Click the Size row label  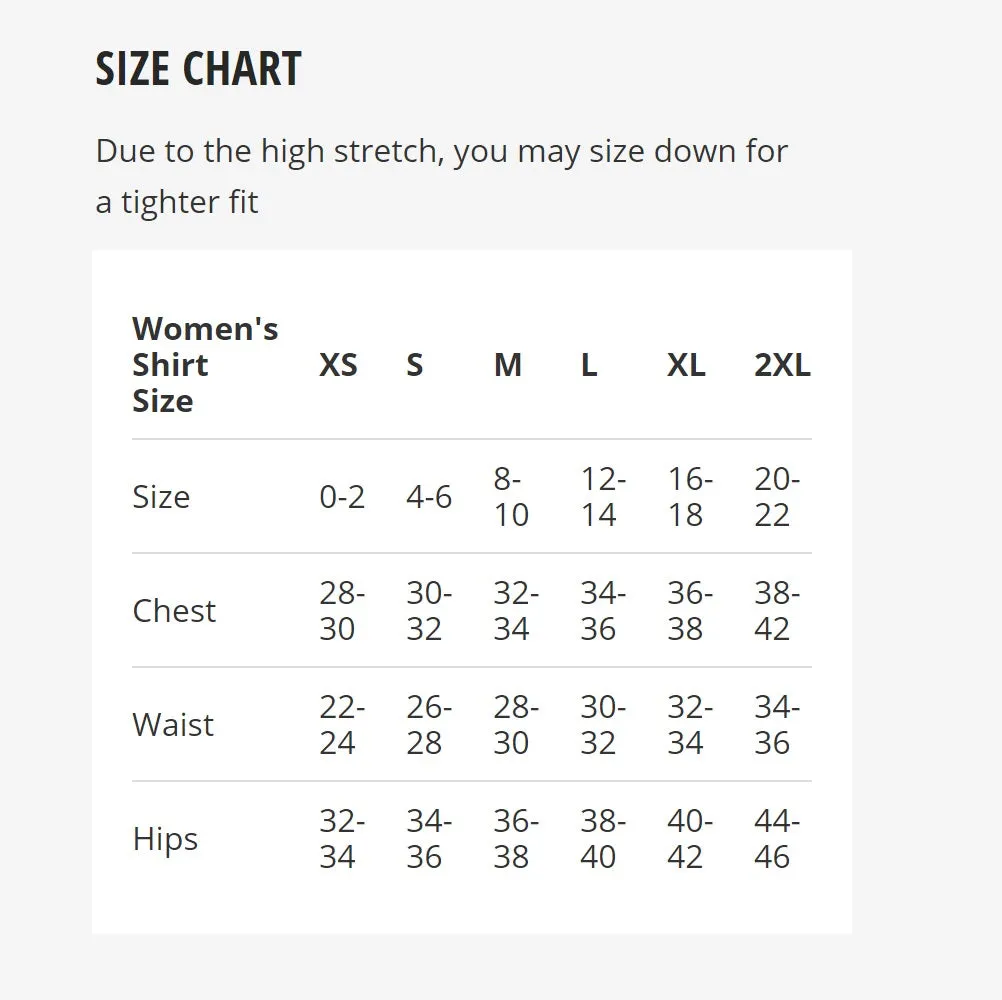tap(161, 497)
